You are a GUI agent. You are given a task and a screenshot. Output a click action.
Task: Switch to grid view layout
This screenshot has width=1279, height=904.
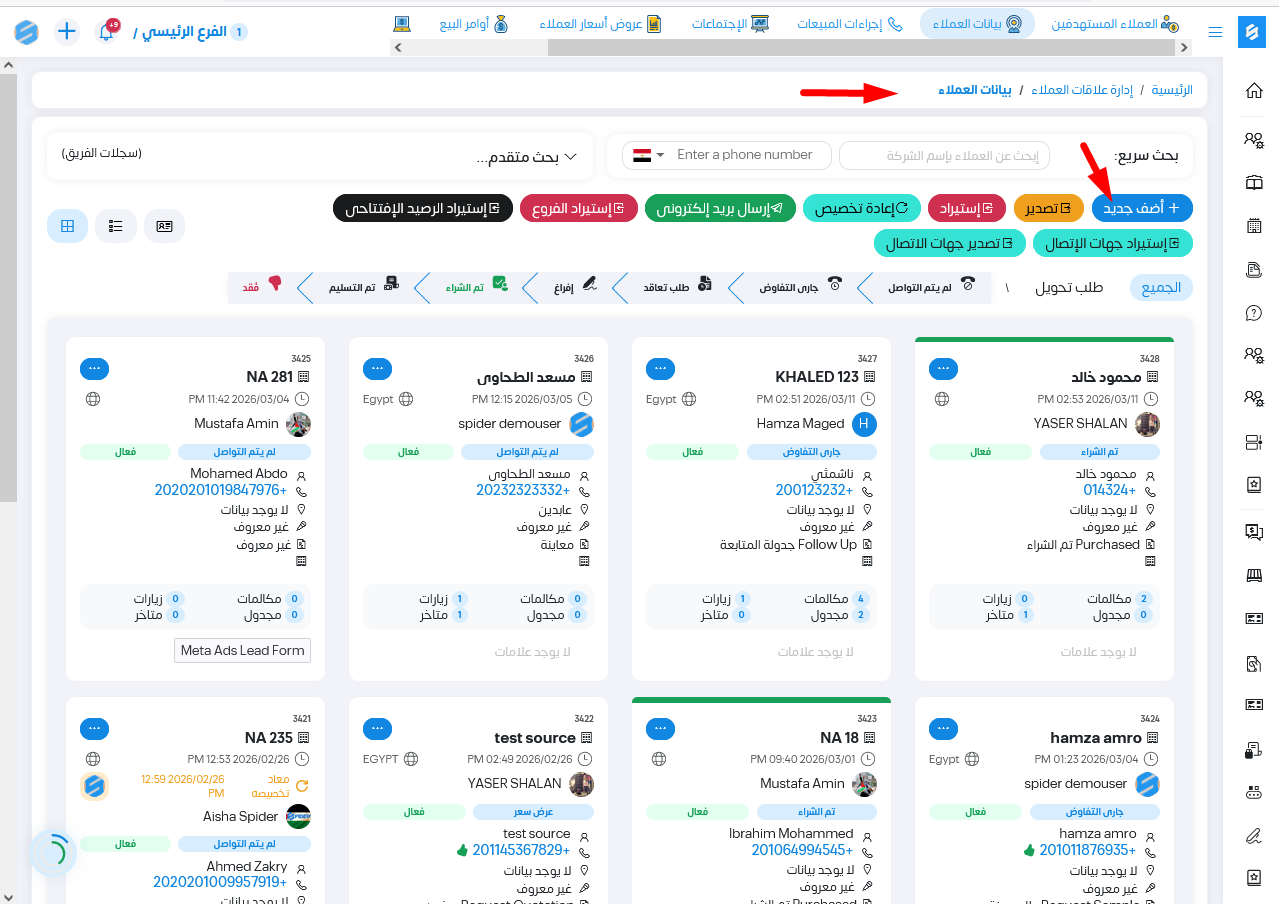pyautogui.click(x=67, y=227)
